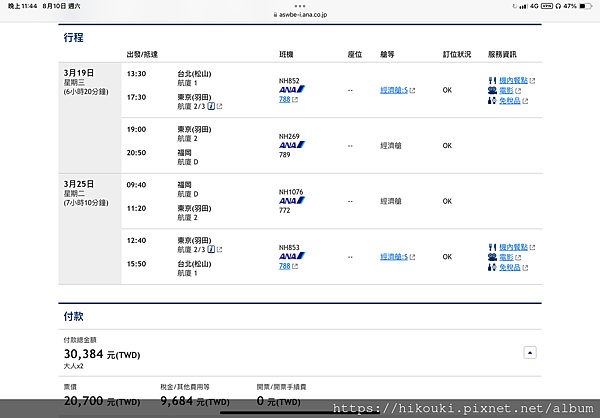Click total amount 30,384 元(TWD)
The image size is (600, 418).
[x=102, y=354]
